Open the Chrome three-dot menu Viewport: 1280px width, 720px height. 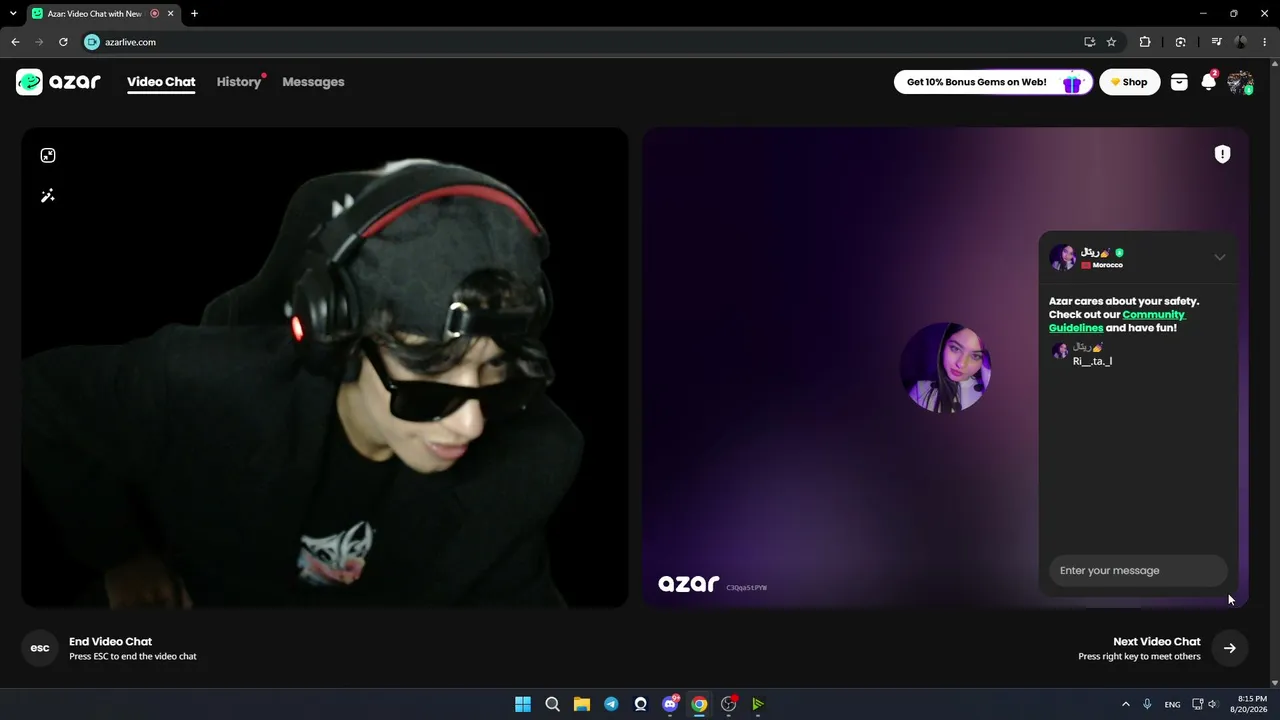point(1264,42)
